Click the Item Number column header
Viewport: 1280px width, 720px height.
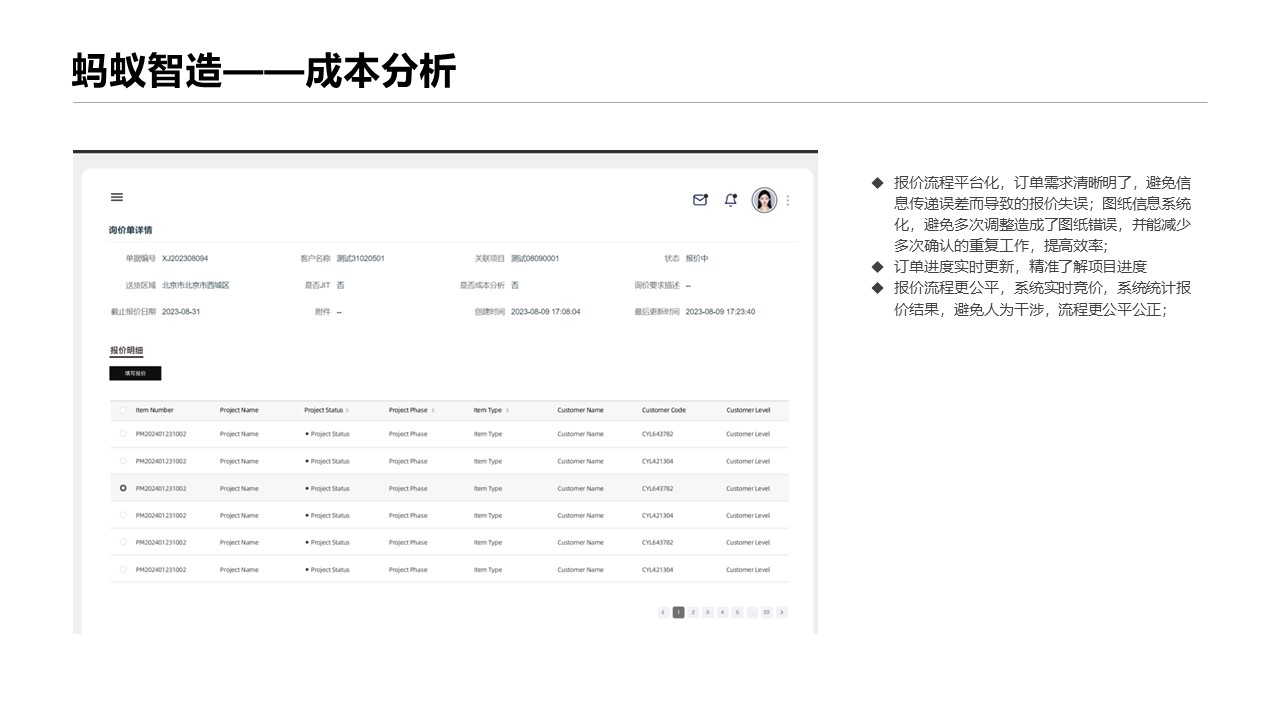(x=155, y=410)
